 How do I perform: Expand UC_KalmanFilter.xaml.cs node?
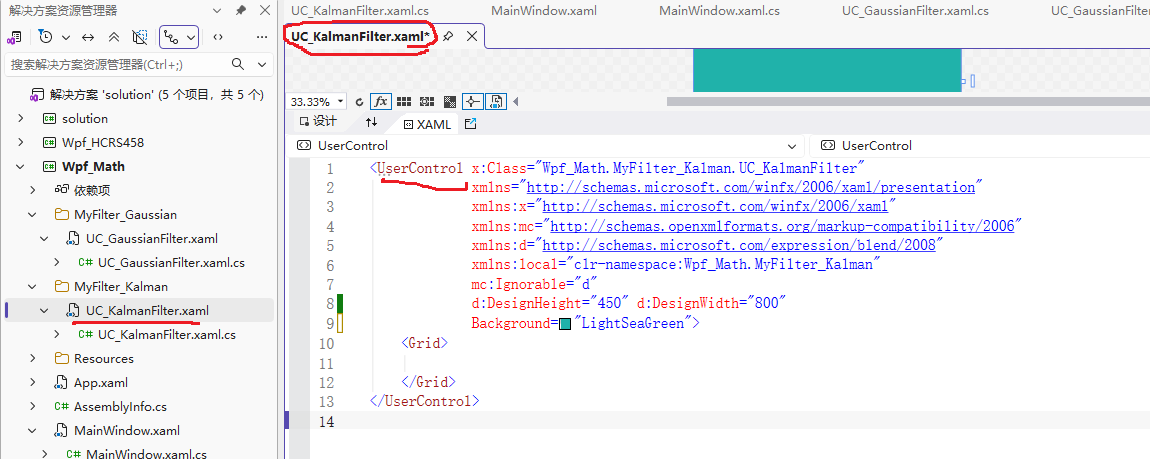[x=56, y=334]
